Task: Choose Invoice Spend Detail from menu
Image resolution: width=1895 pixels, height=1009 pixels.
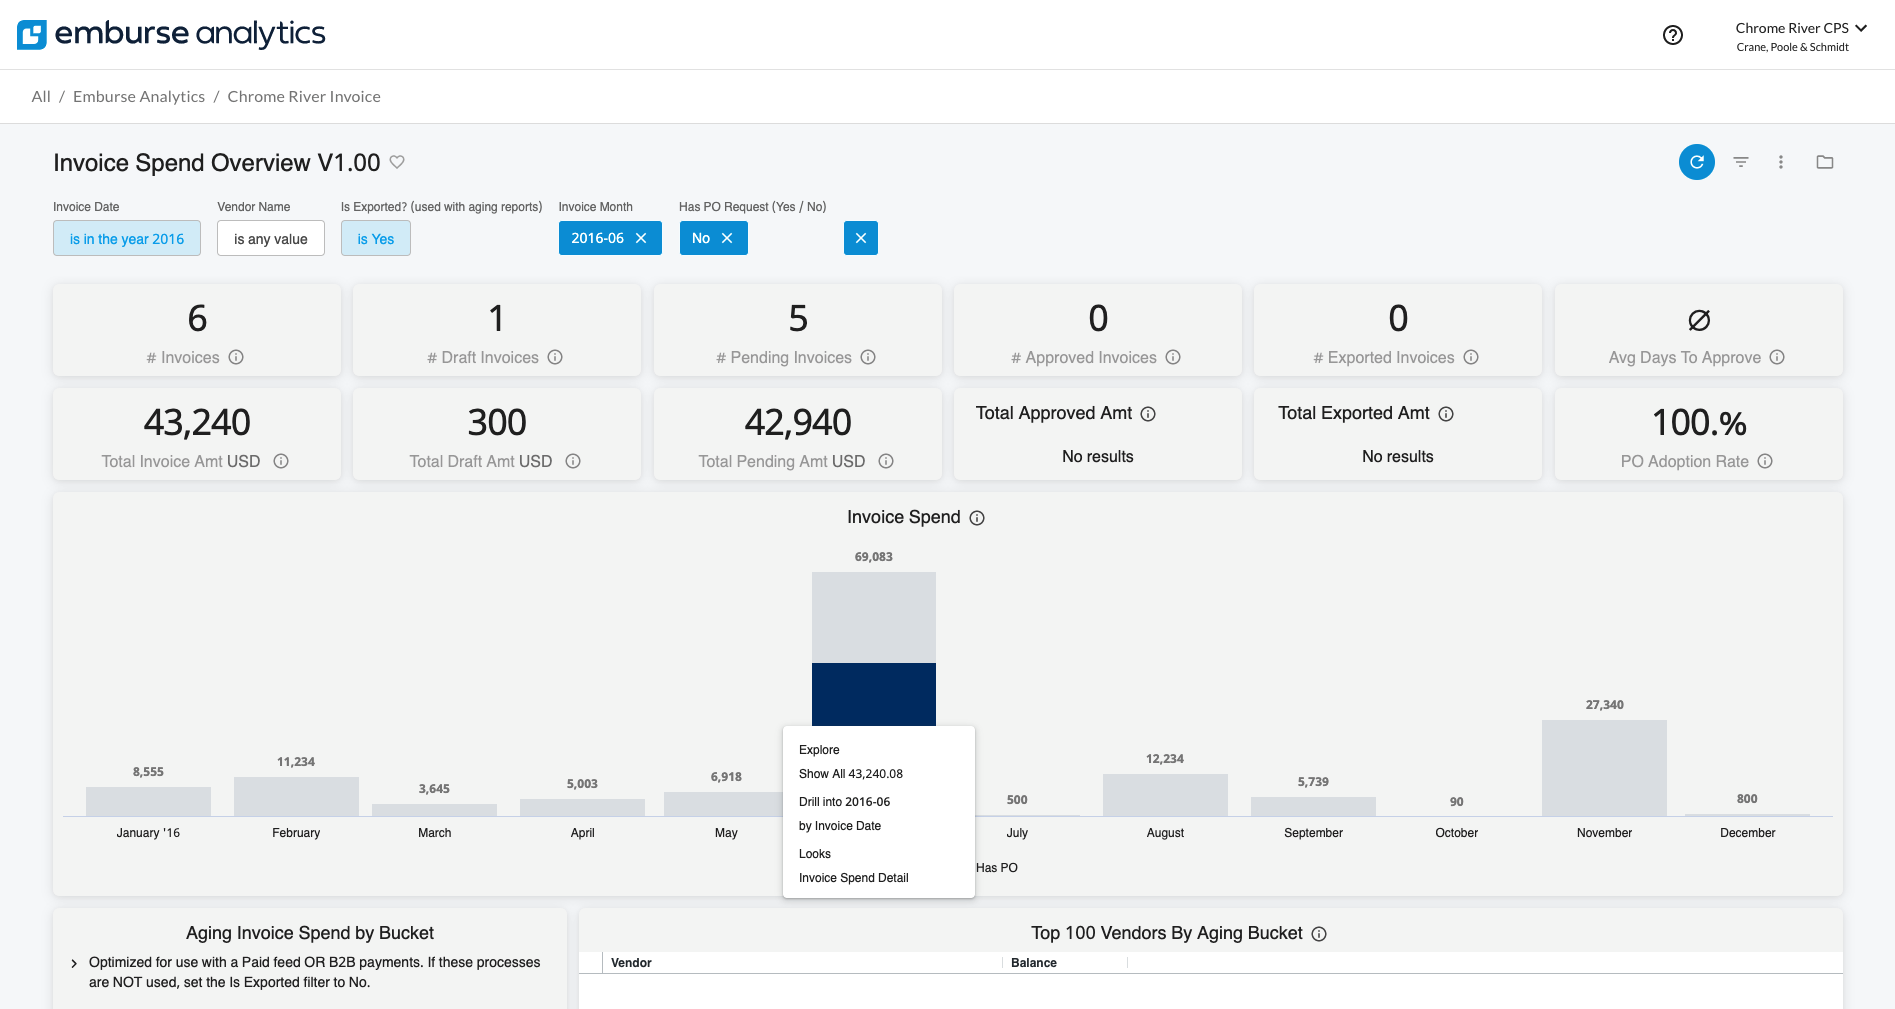Action: pos(853,878)
